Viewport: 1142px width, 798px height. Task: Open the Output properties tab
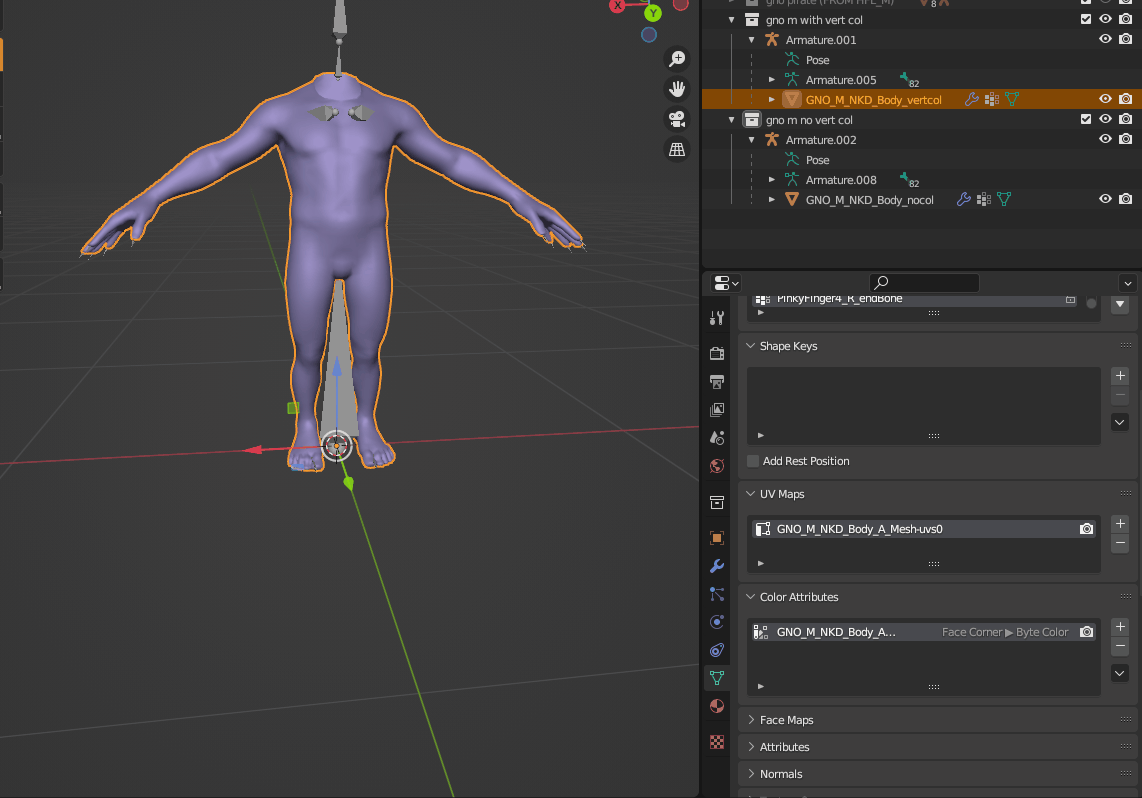(717, 382)
